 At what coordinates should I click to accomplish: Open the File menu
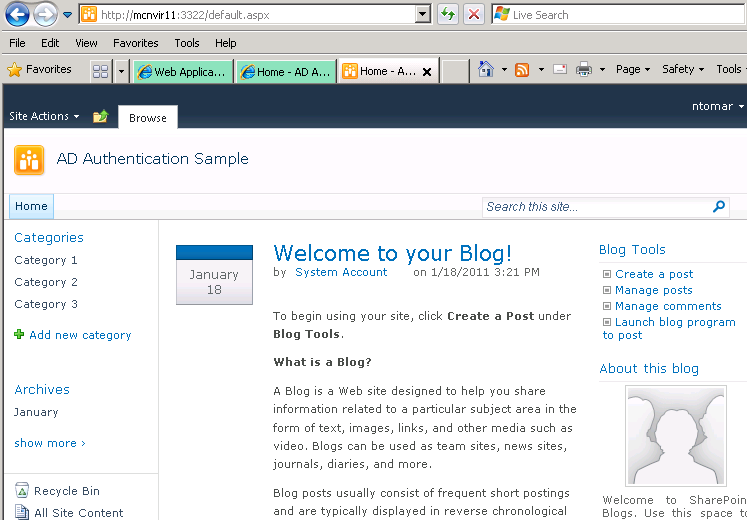point(17,43)
